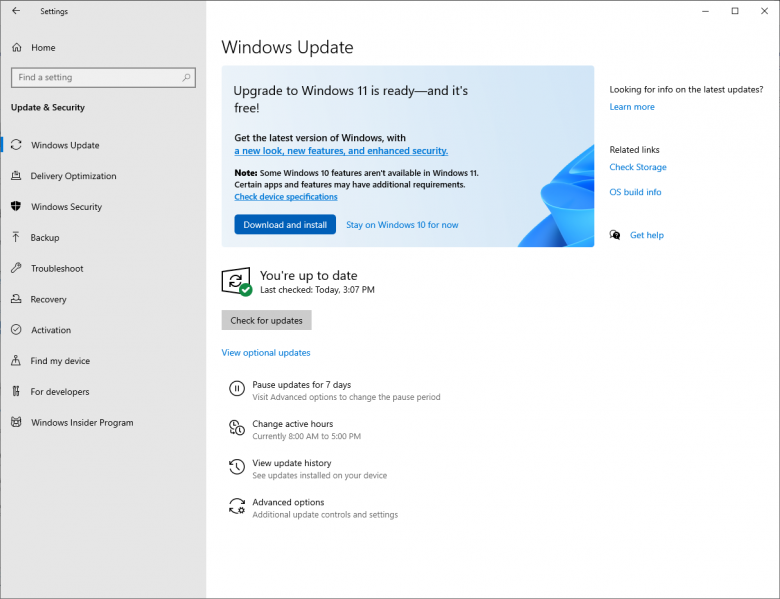Open Troubleshoot via its wrench icon
The width and height of the screenshot is (780, 599).
click(16, 269)
